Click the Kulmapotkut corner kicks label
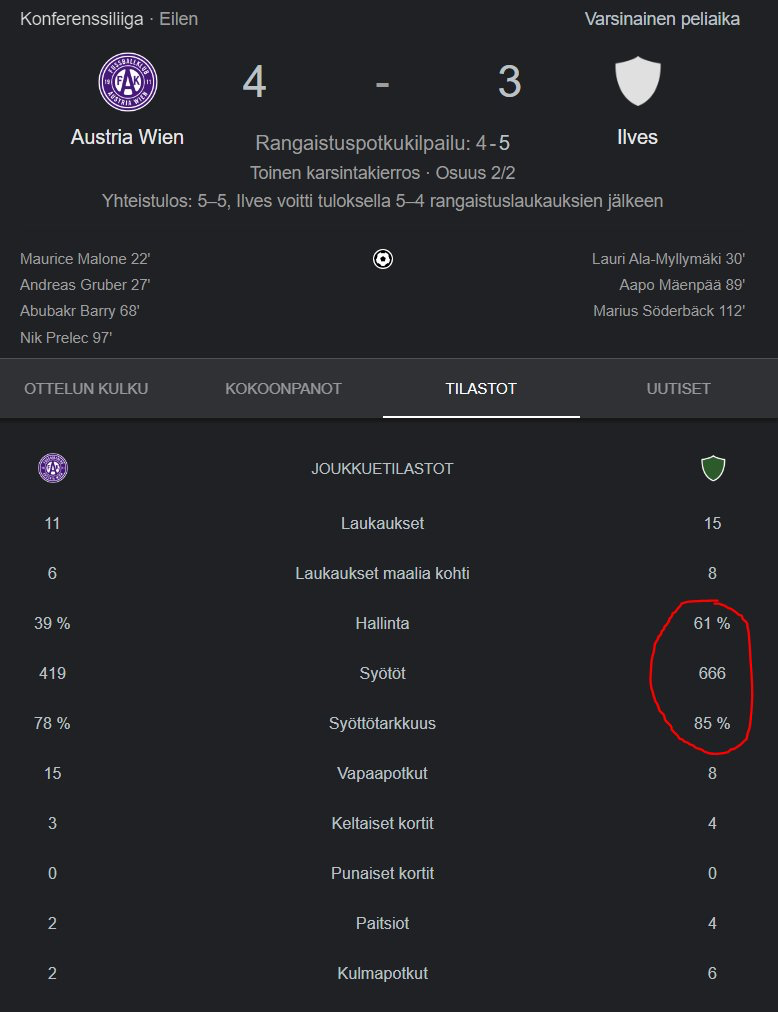 [x=382, y=973]
